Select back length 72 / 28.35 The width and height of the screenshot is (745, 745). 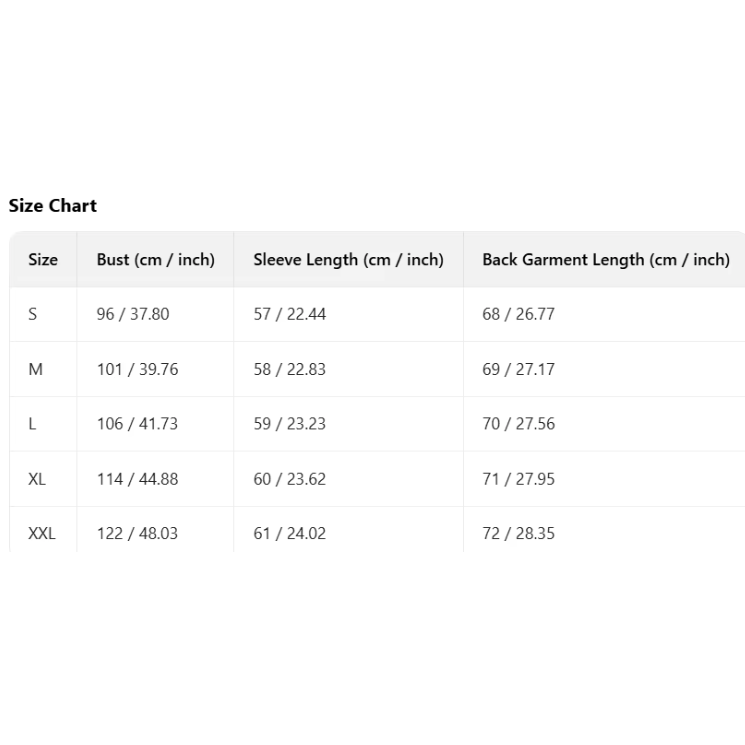point(518,533)
